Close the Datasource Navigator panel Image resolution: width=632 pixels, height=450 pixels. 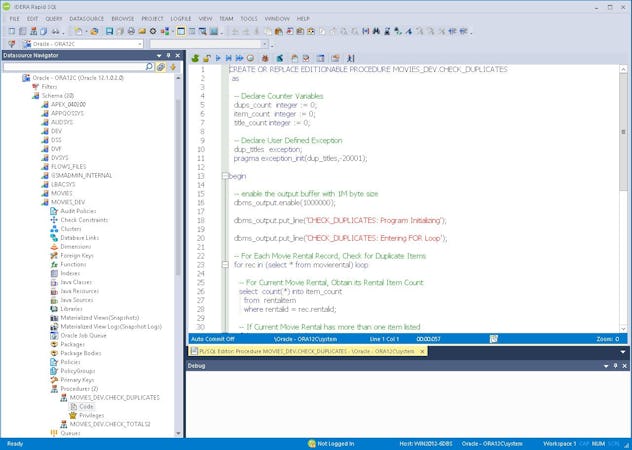click(x=178, y=55)
